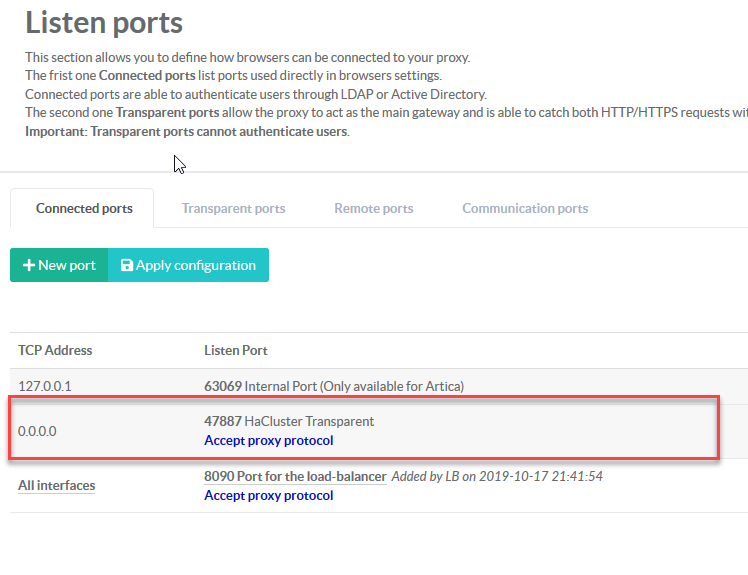The image size is (748, 575).
Task: Click Accept proxy protocol under 47887 HaCluster
Action: click(268, 440)
